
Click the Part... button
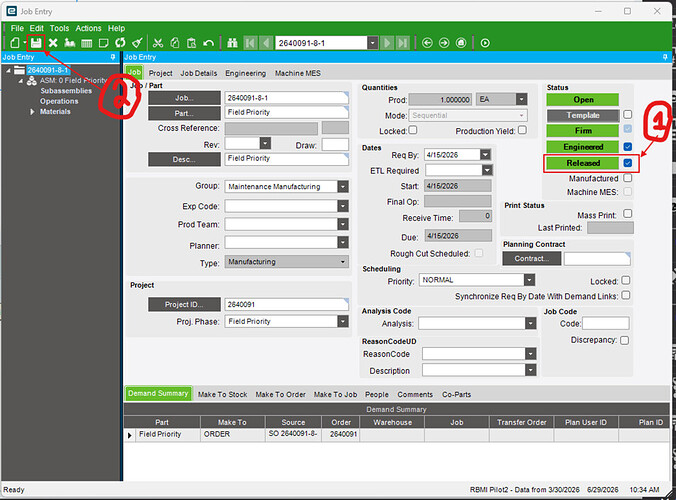pos(185,113)
